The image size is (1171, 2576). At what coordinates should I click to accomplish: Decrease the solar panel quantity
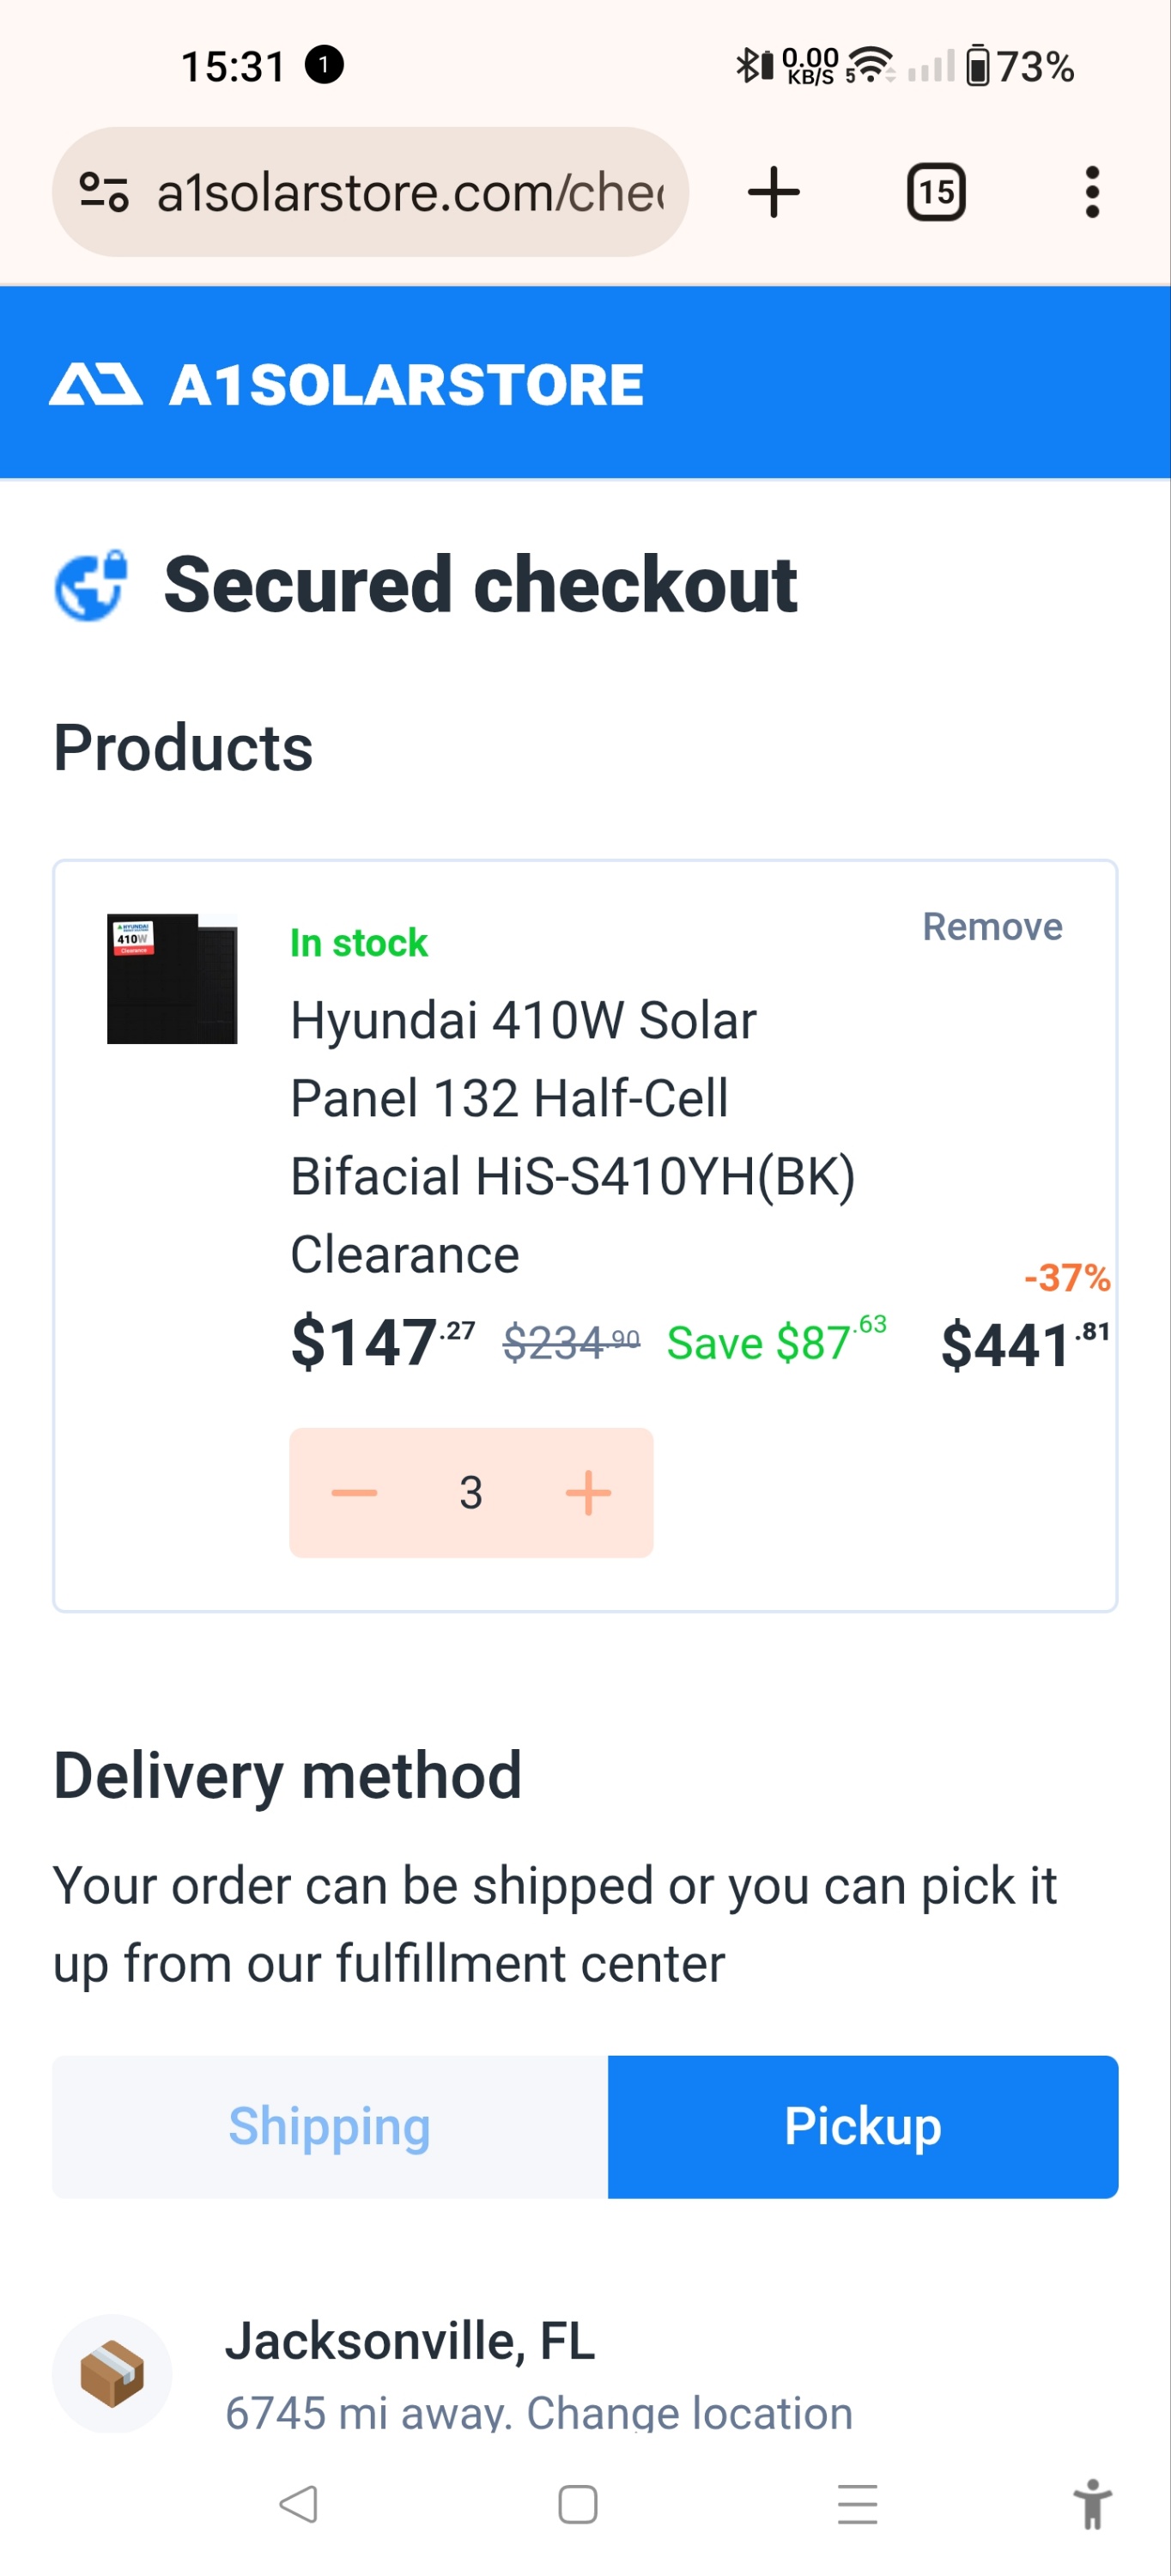pyautogui.click(x=354, y=1493)
